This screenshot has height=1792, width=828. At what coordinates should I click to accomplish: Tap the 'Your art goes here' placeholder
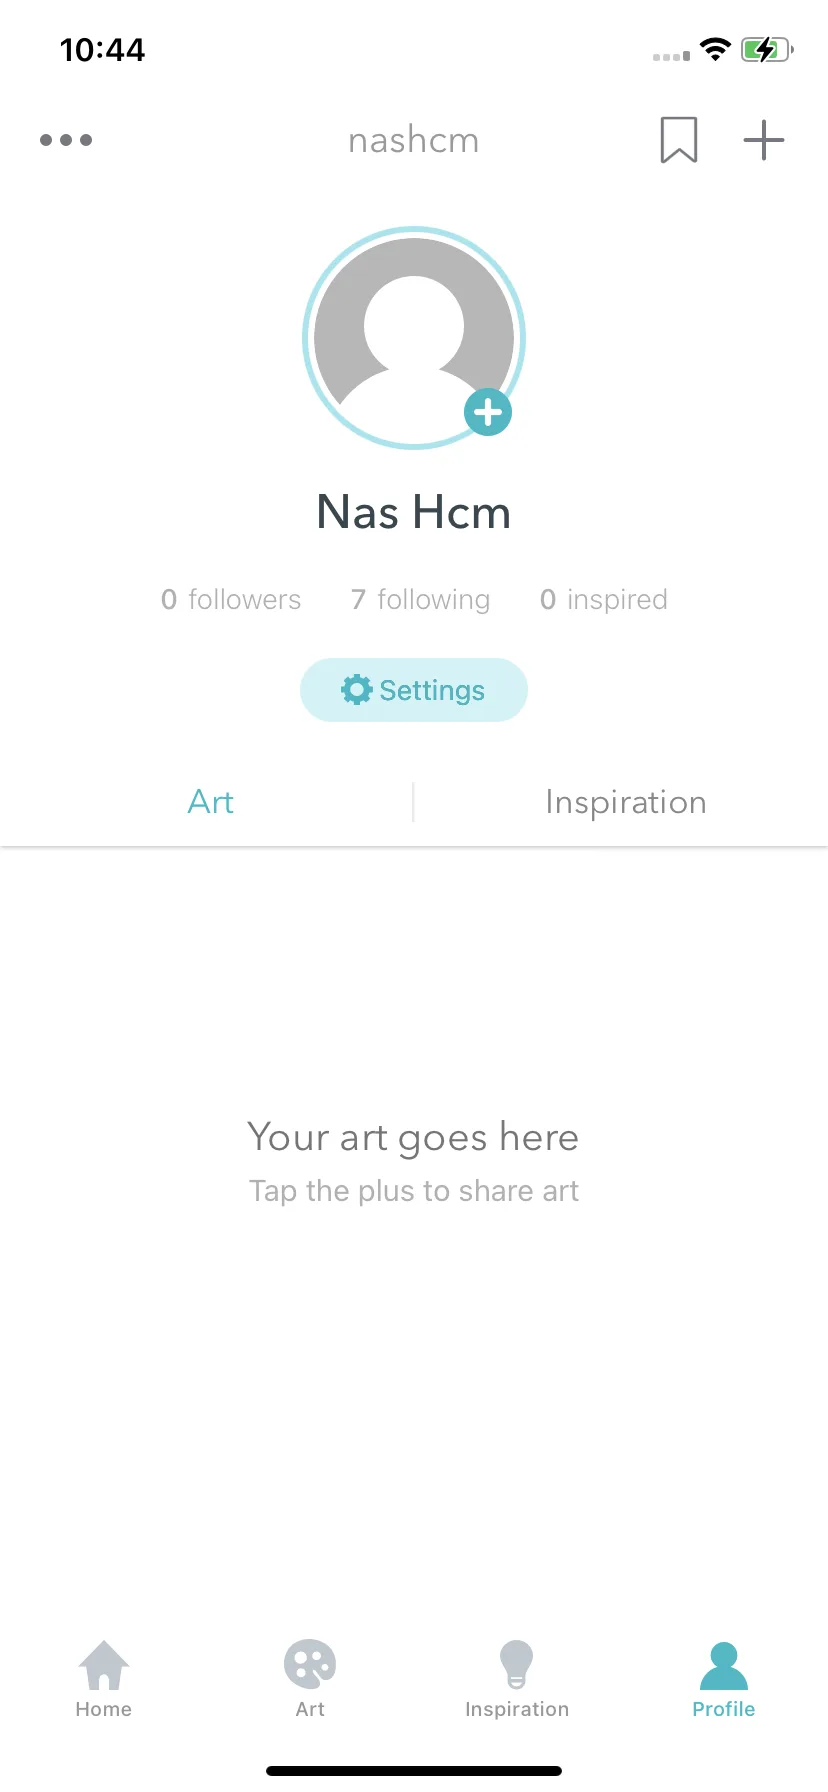(414, 1137)
